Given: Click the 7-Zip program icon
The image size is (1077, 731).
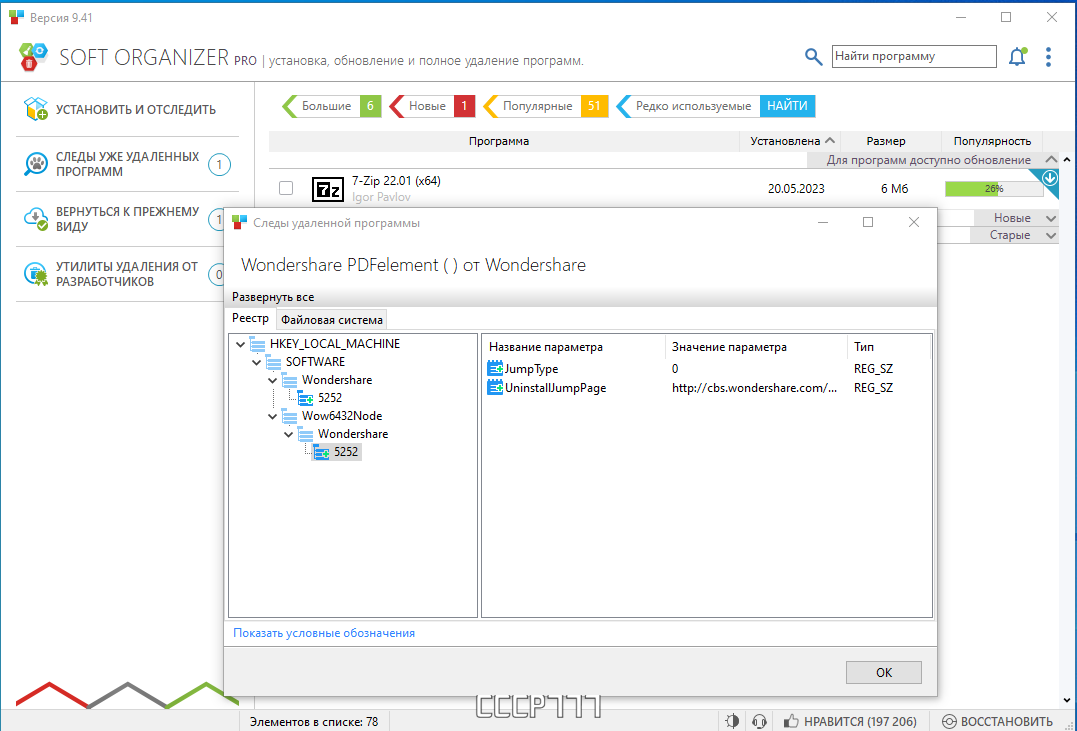Looking at the screenshot, I should coord(328,189).
